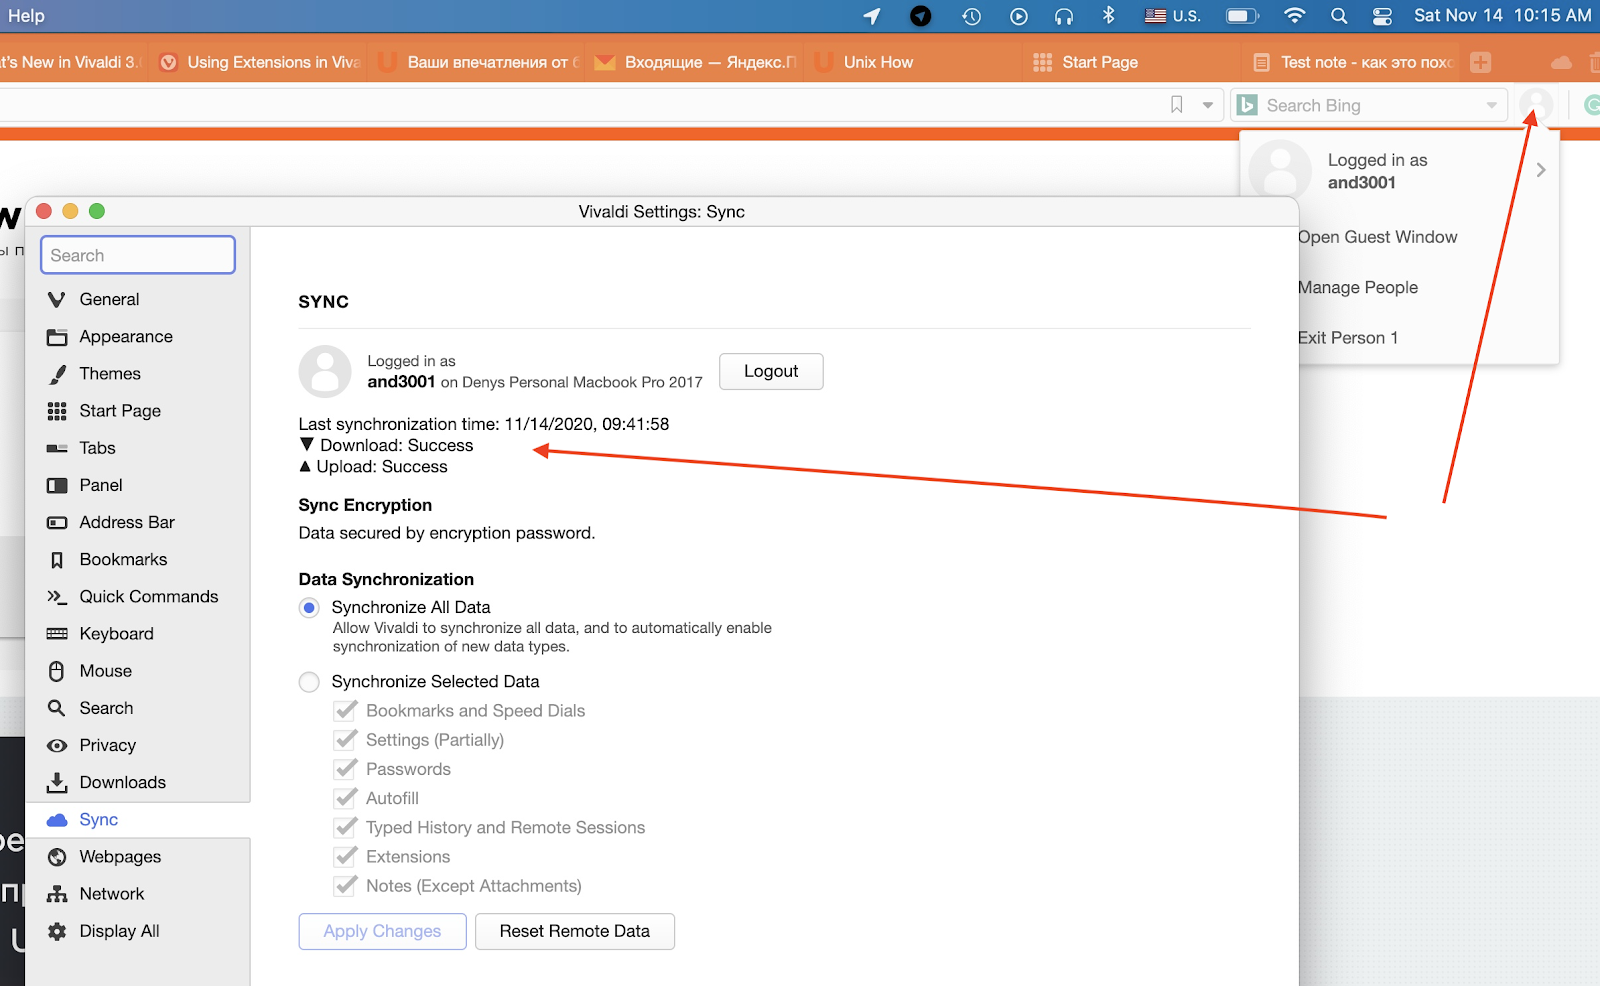Click the Wi-Fi menu bar icon
Viewport: 1600px width, 986px height.
(x=1294, y=16)
